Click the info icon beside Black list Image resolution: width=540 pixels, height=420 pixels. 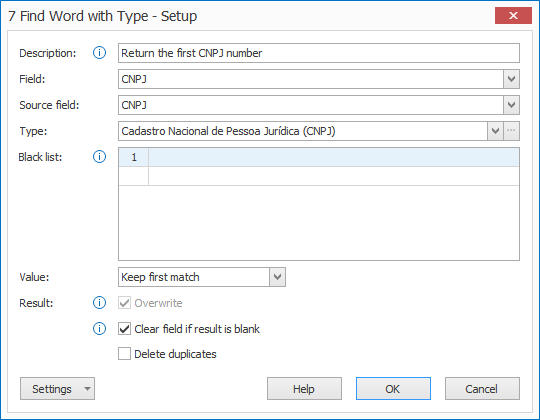tap(99, 157)
